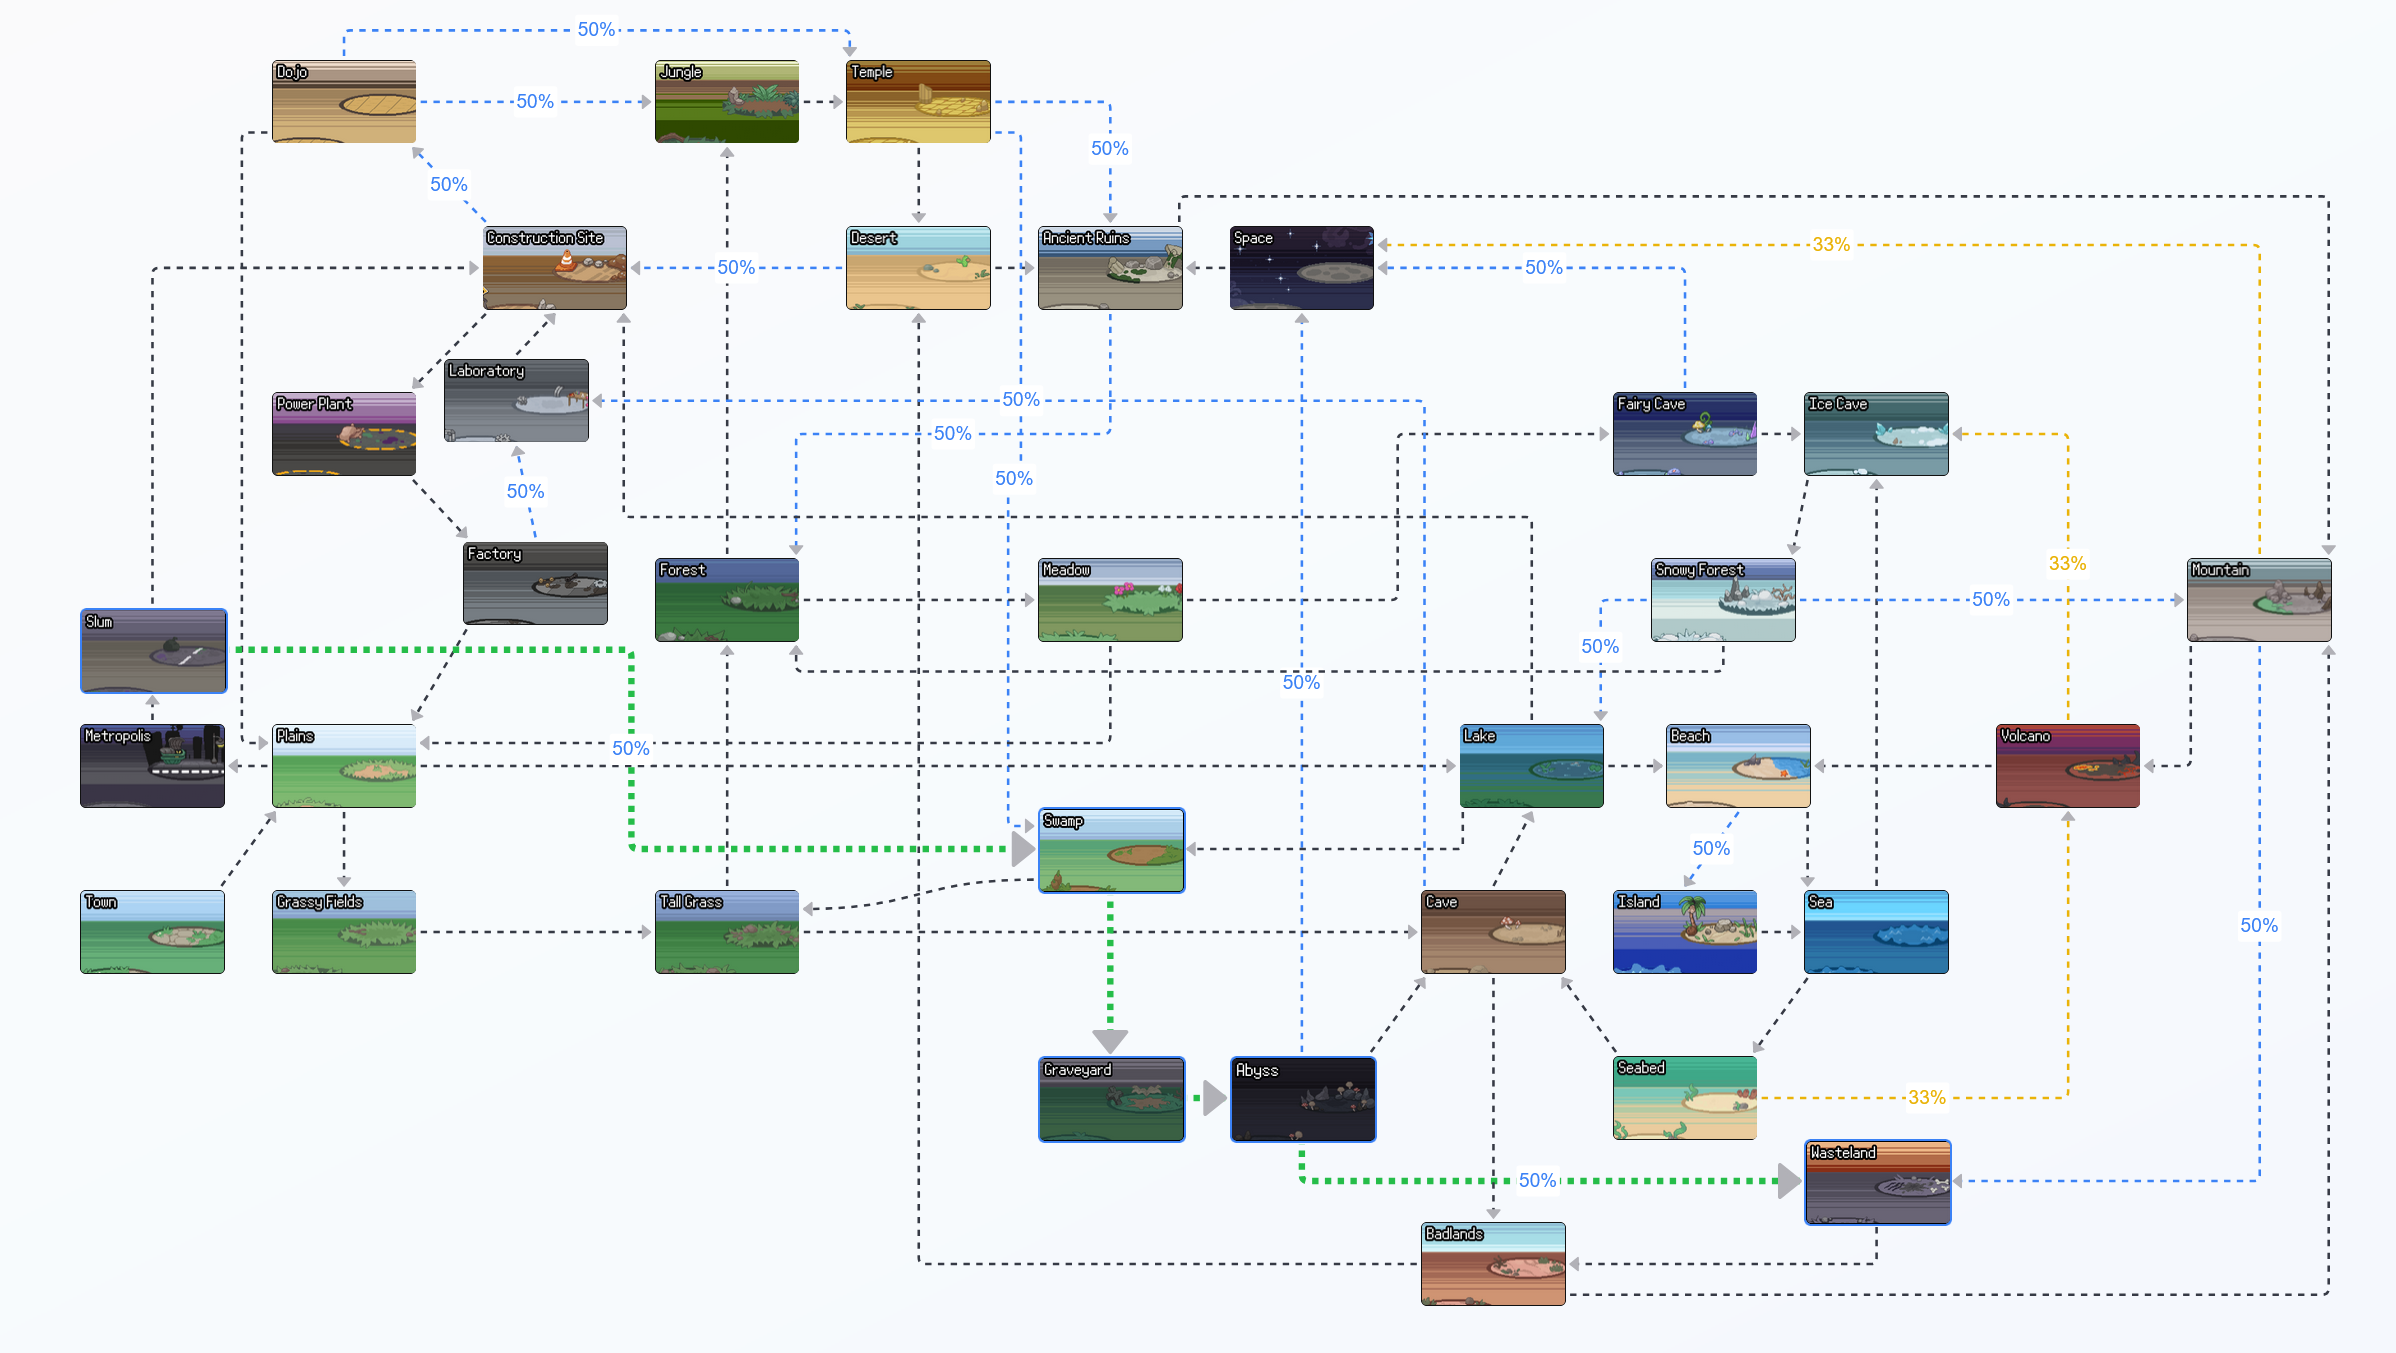Click the Abyss biome node
The image size is (2396, 1353).
pyautogui.click(x=1302, y=1098)
